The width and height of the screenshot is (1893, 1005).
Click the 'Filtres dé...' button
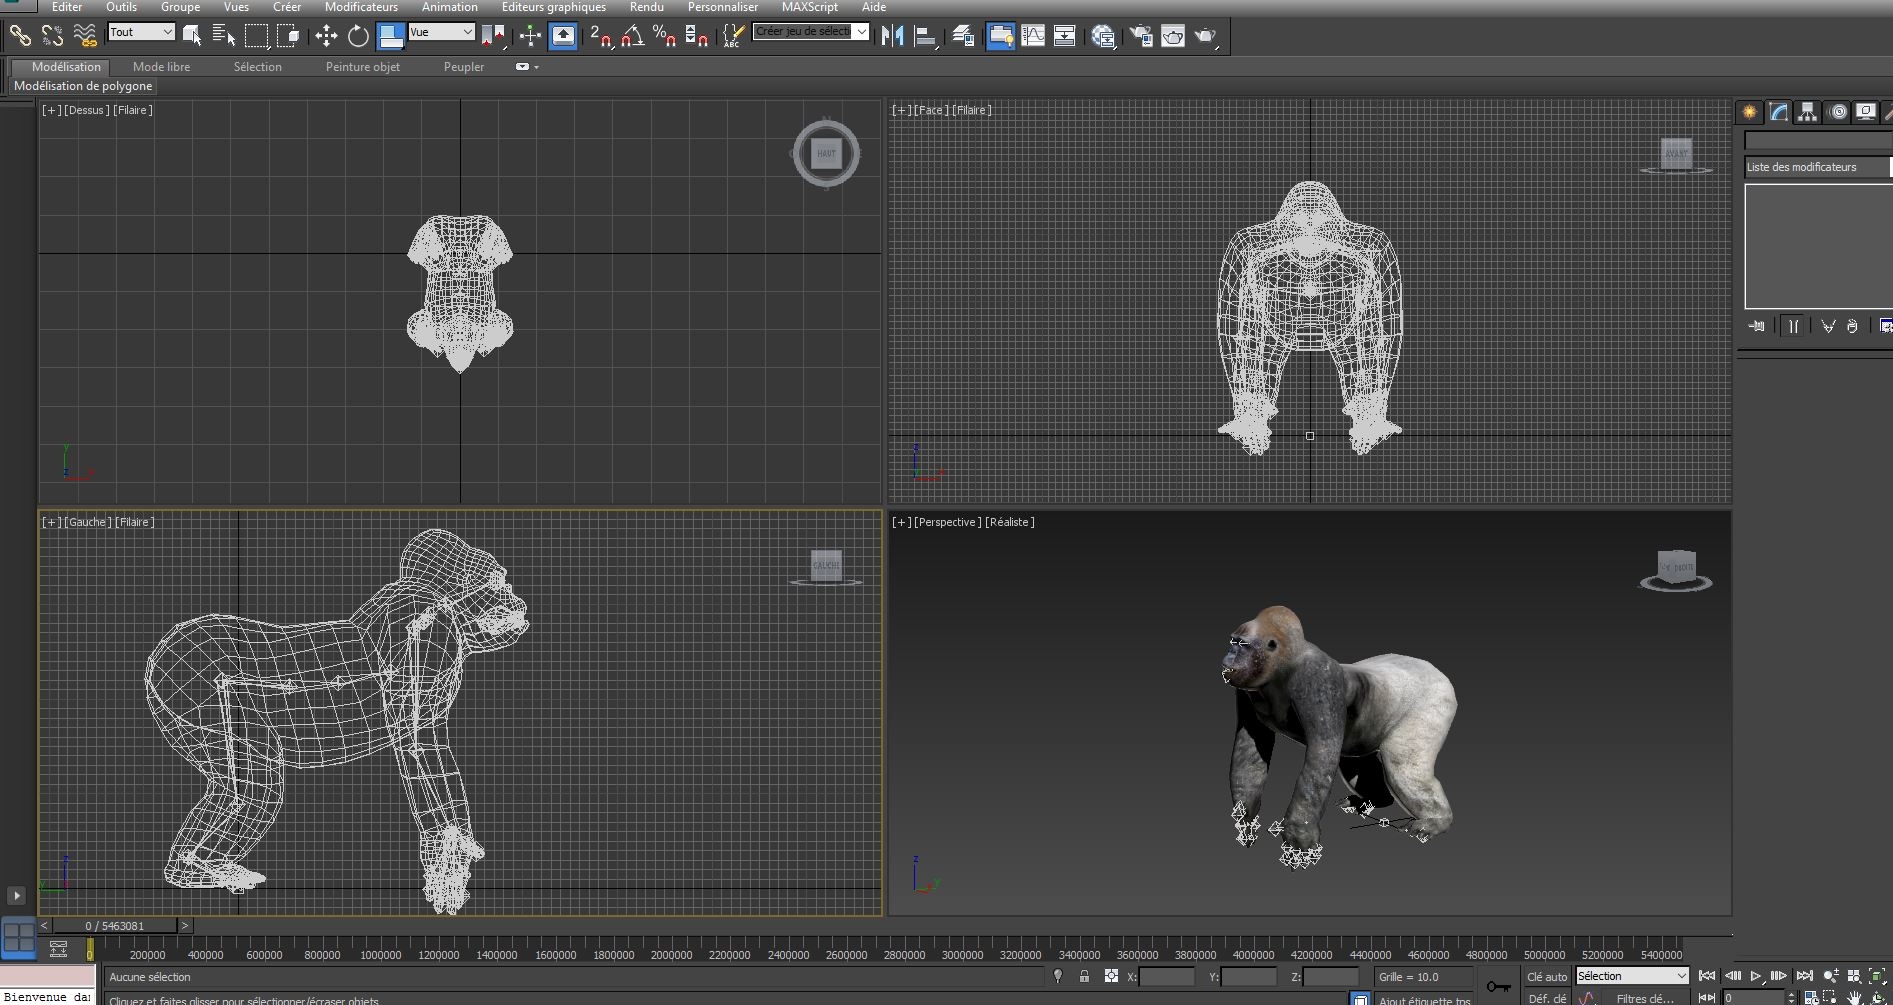pyautogui.click(x=1645, y=998)
